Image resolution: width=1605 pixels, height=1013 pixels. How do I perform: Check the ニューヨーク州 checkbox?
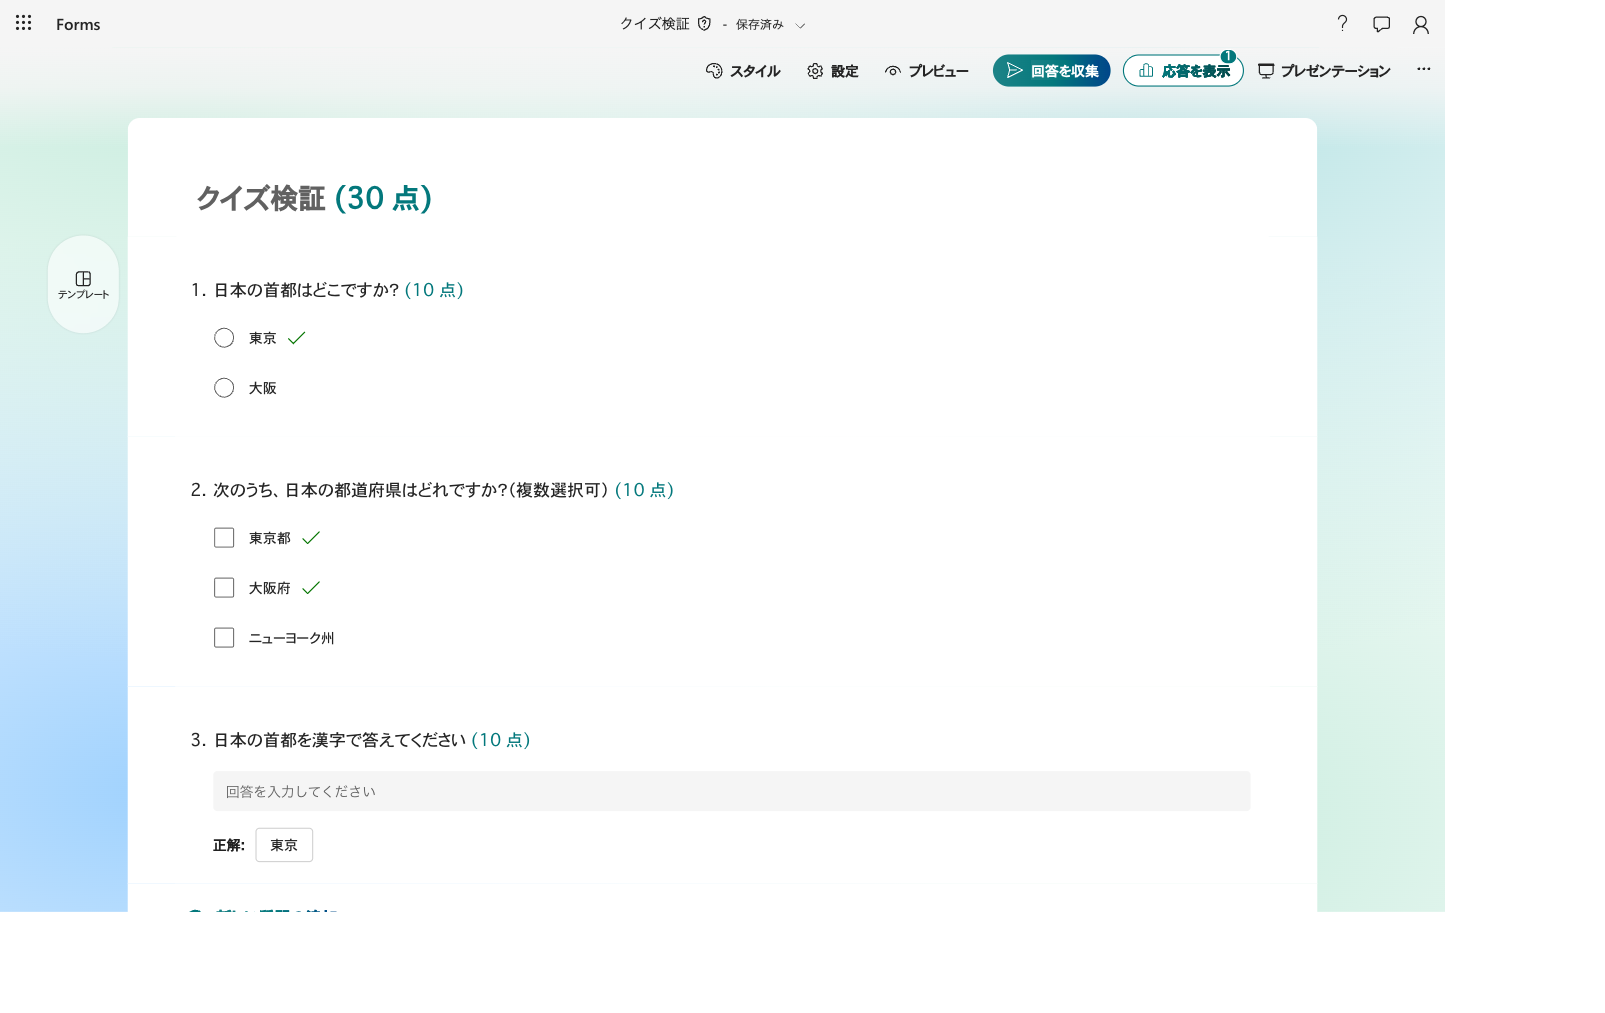224,638
